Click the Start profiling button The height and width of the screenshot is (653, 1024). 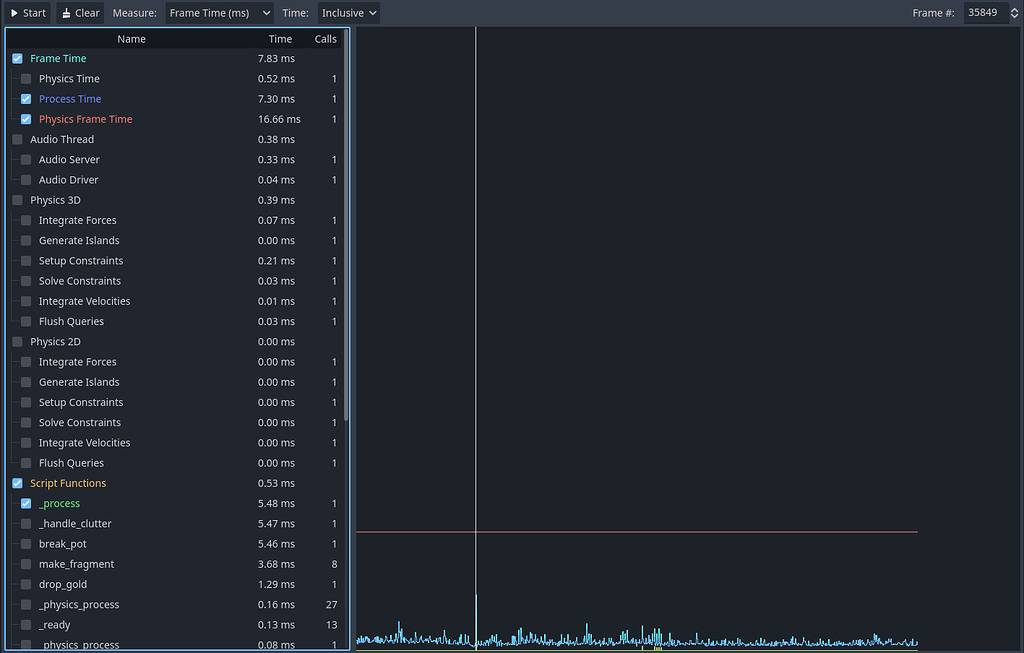tap(28, 13)
